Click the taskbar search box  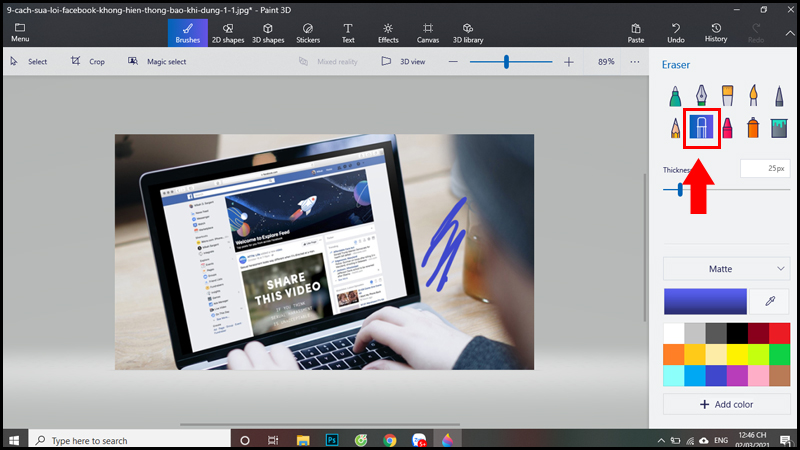131,440
